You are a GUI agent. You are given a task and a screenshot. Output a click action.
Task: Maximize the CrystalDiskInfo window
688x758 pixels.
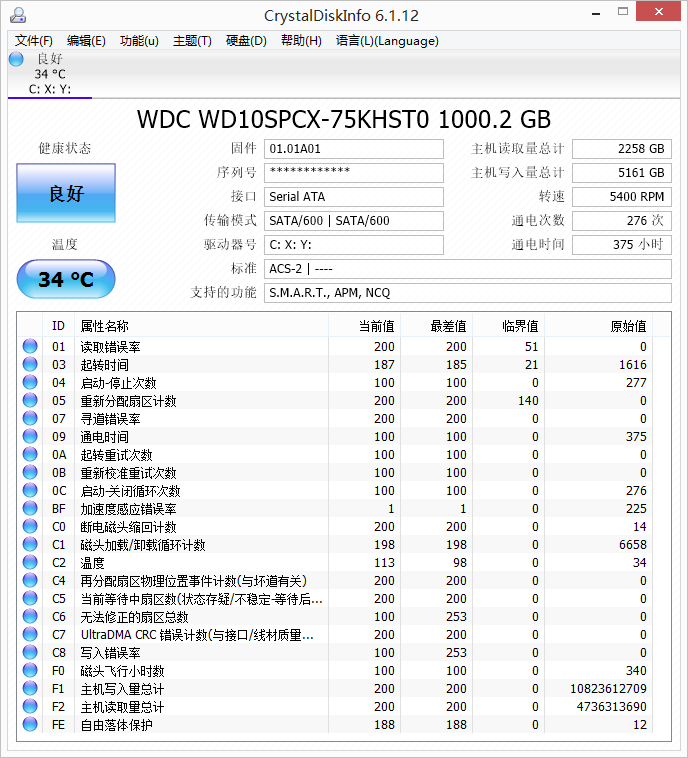(623, 12)
